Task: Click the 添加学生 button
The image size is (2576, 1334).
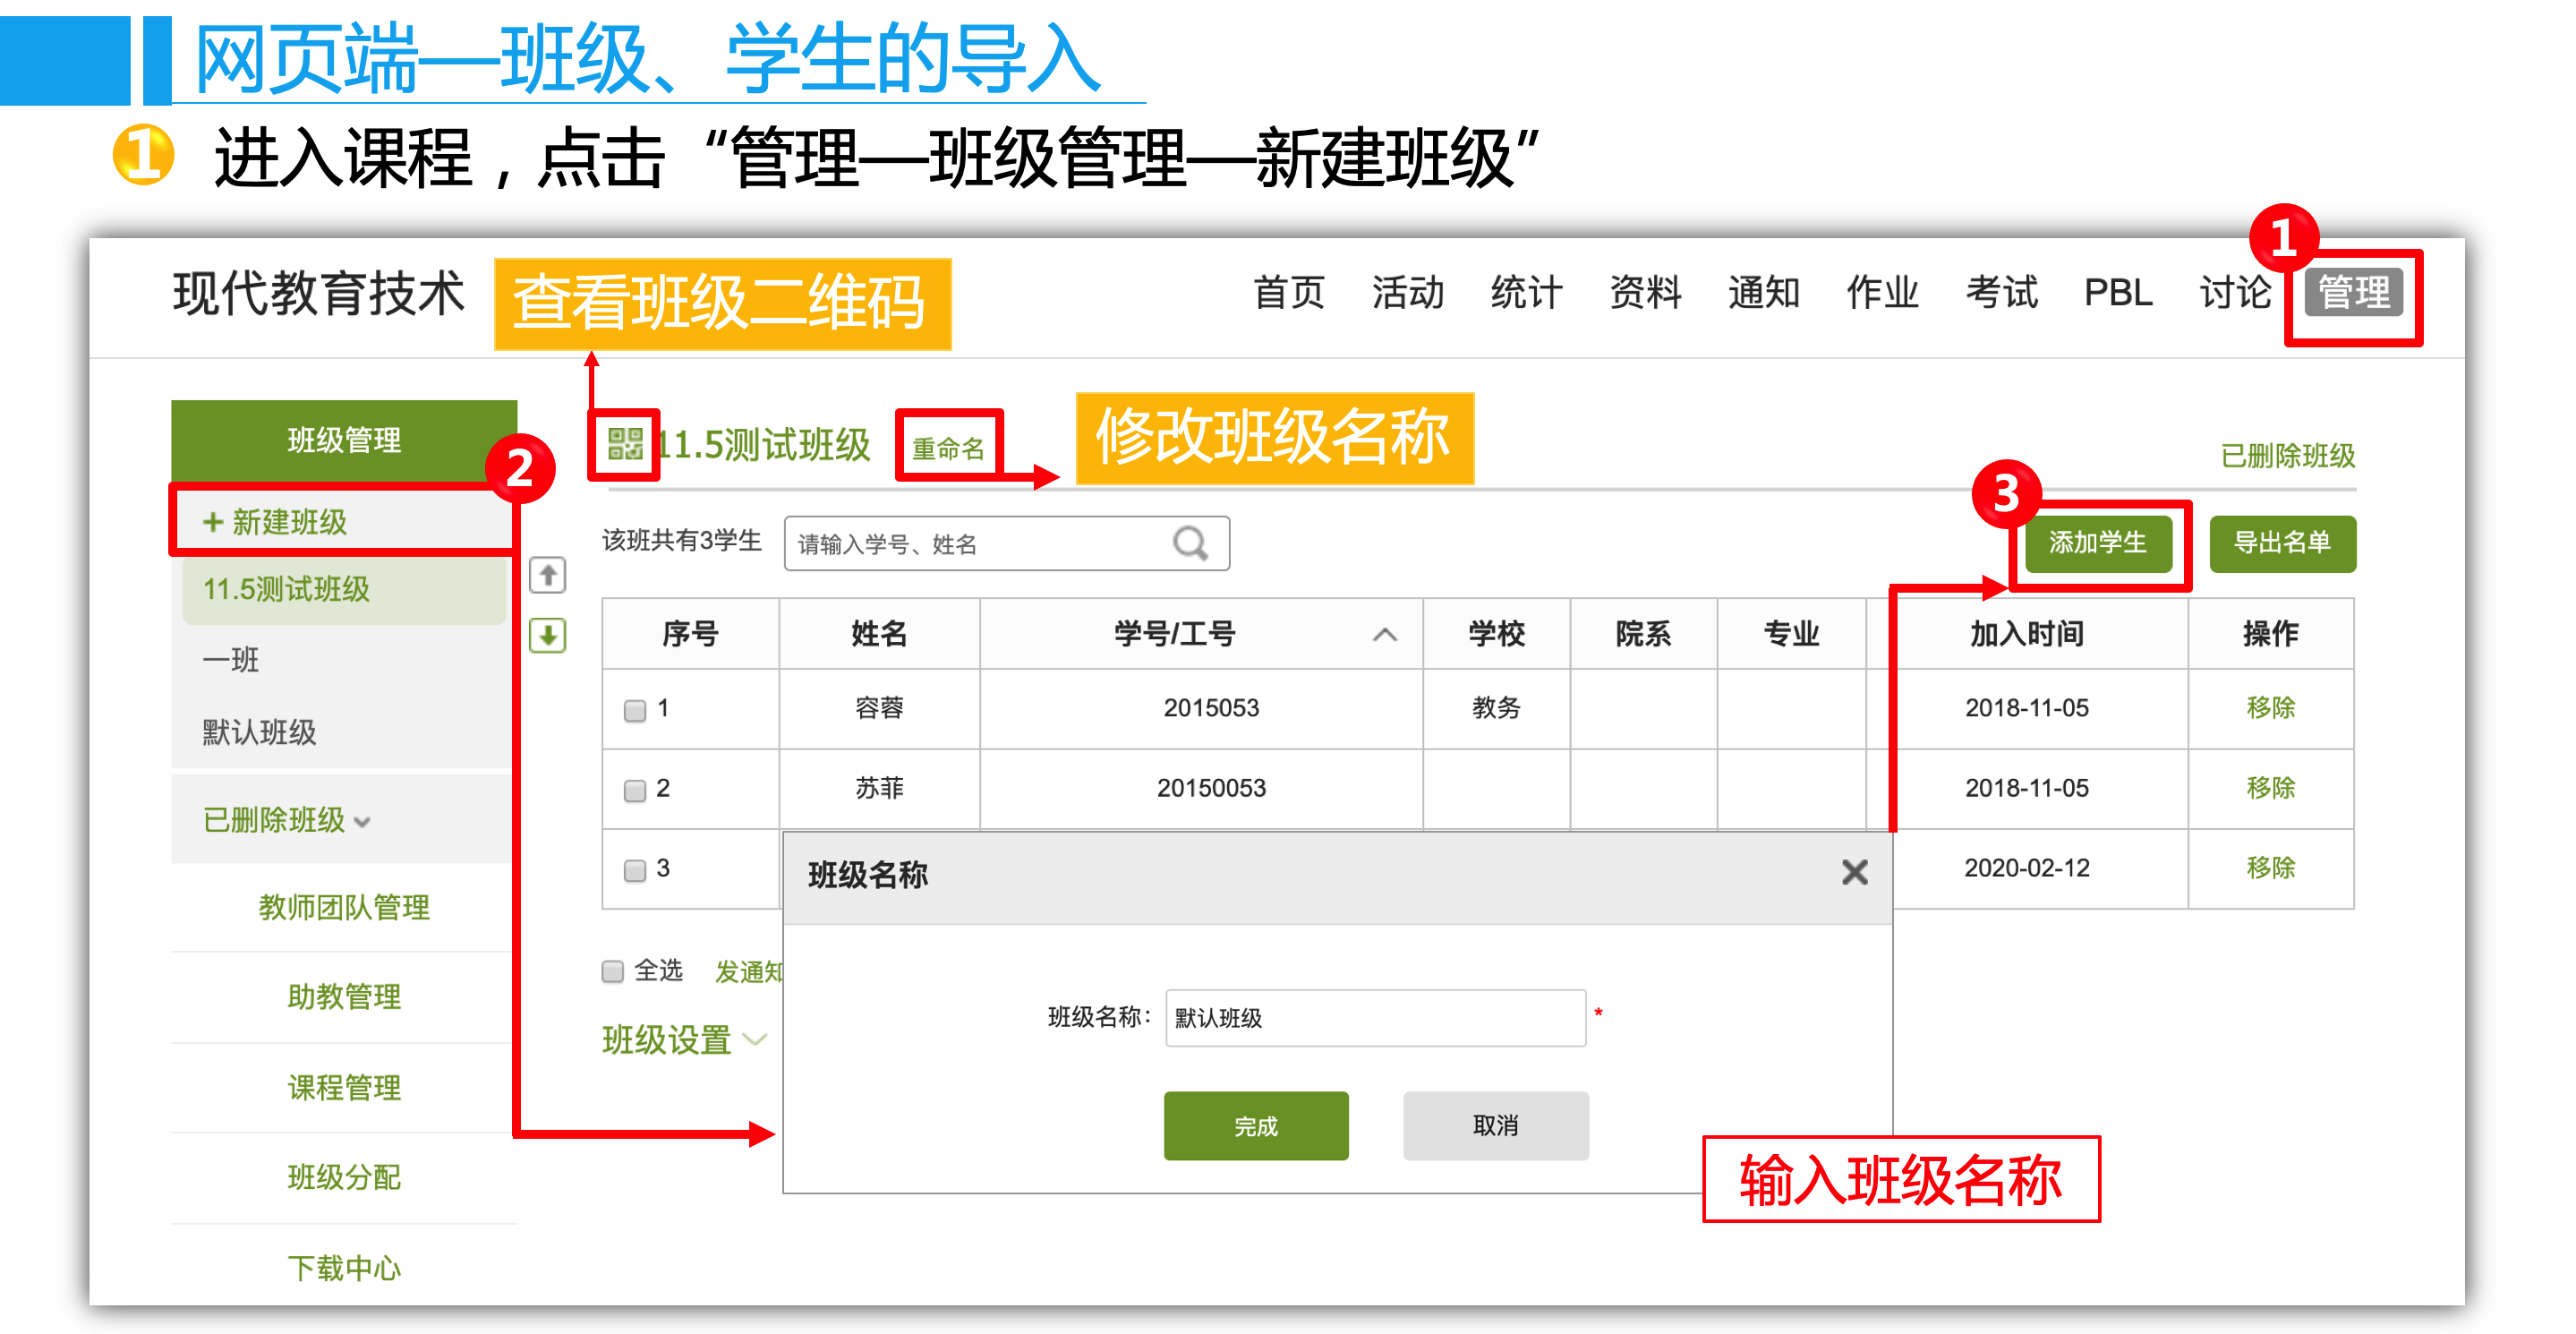Action: (x=2097, y=543)
